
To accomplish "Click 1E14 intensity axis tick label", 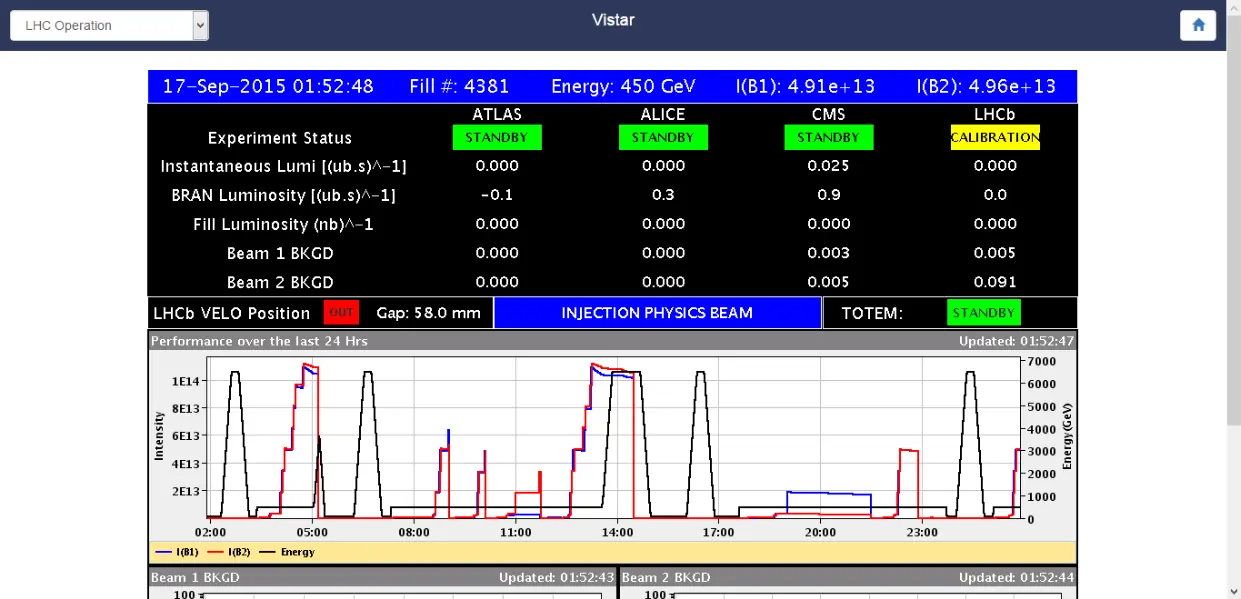I will [x=185, y=381].
